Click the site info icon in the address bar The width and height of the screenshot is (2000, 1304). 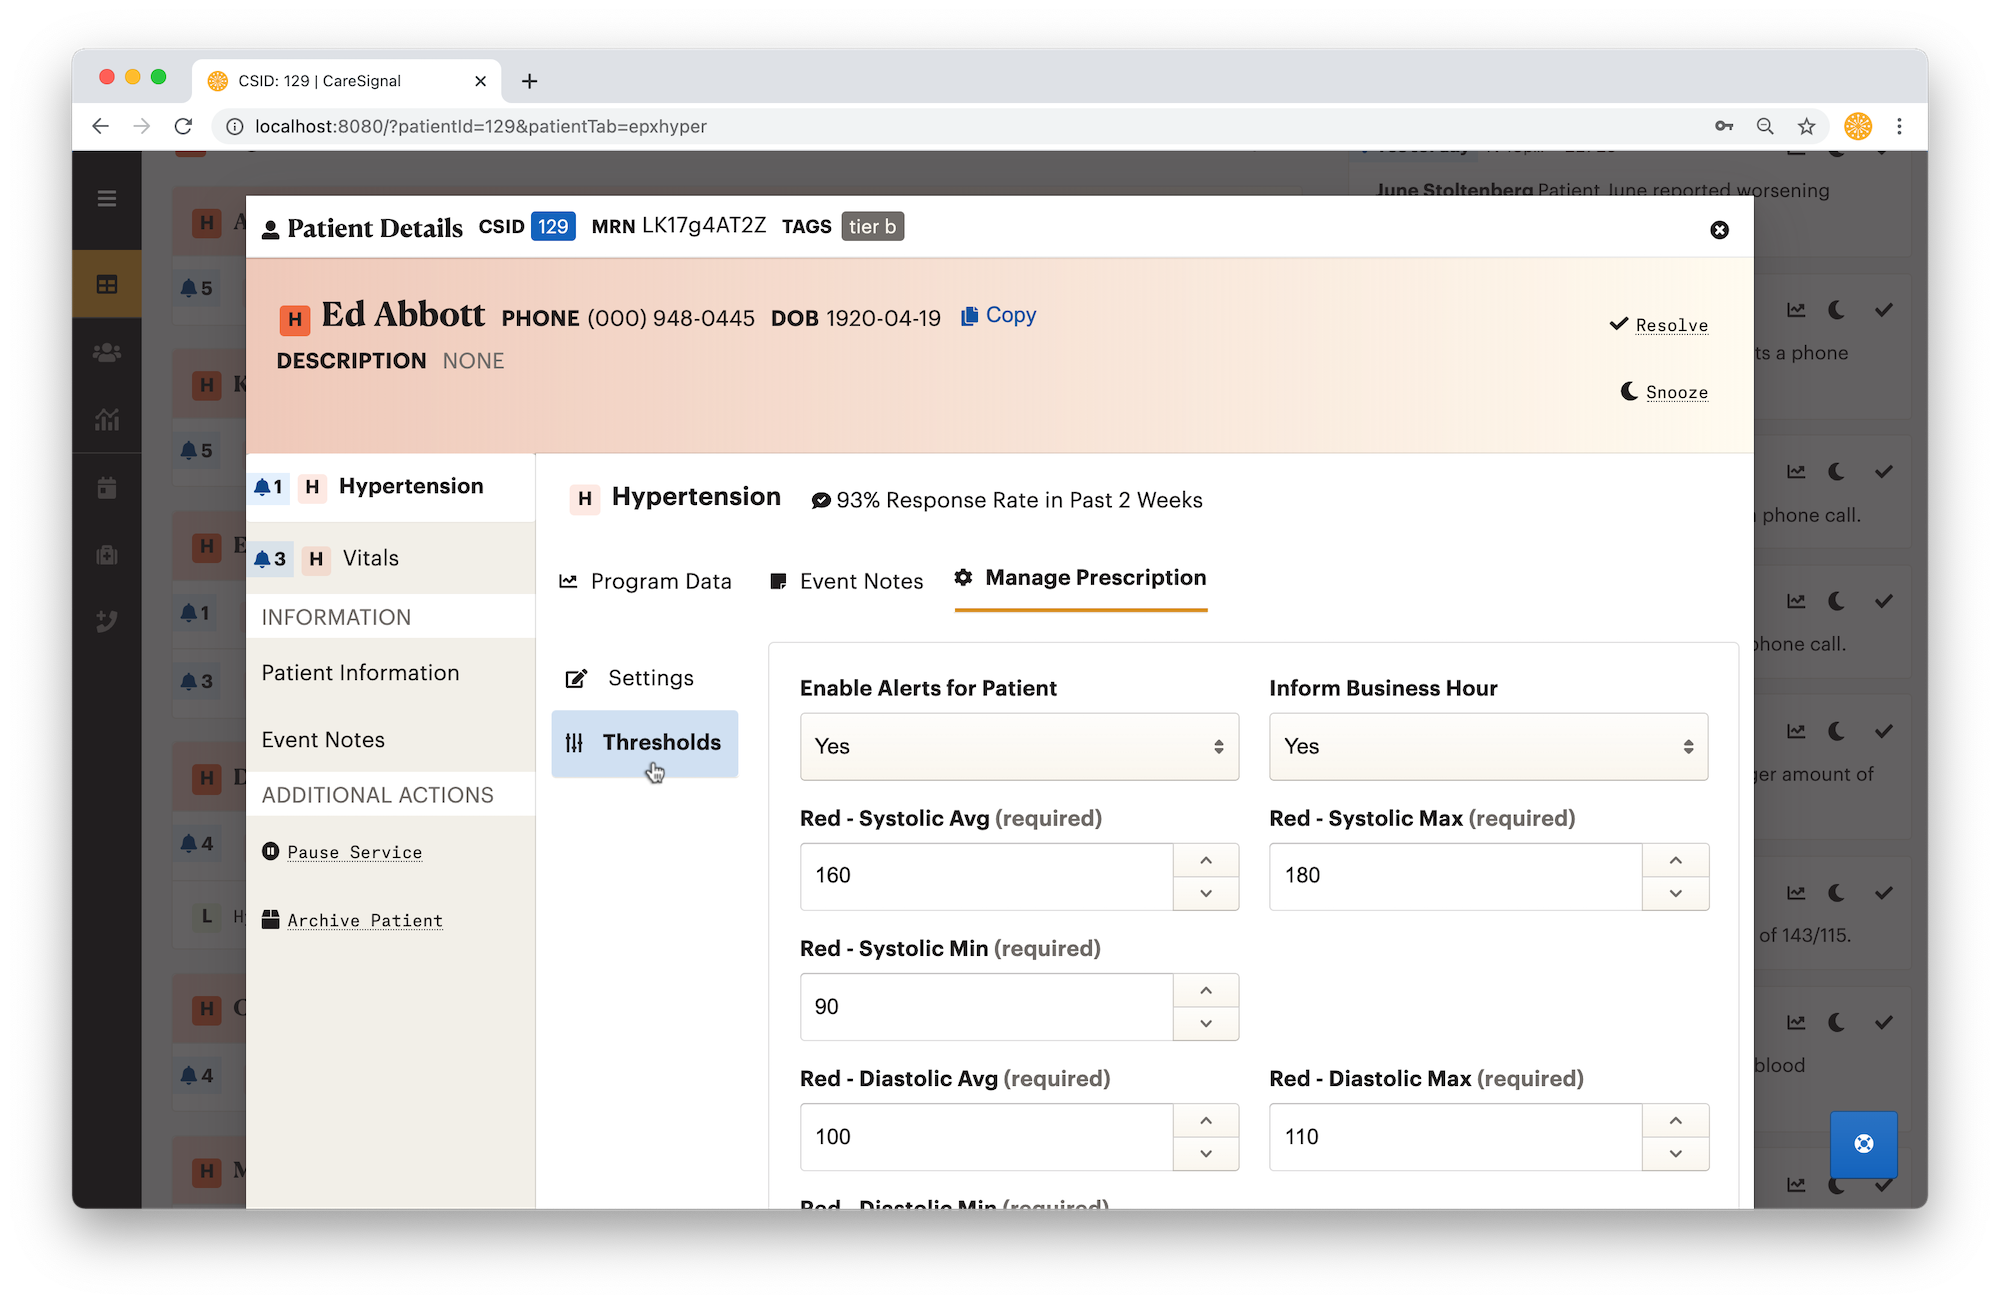235,126
